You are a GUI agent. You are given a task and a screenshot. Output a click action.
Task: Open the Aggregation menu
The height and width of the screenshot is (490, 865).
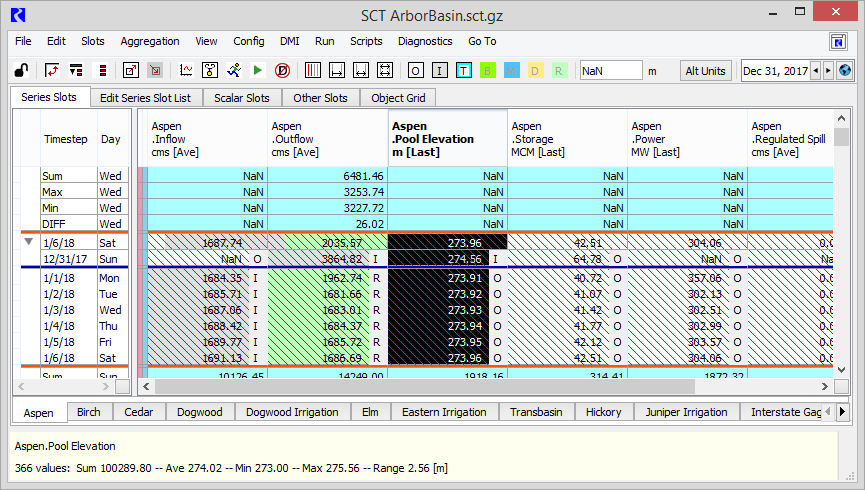150,41
